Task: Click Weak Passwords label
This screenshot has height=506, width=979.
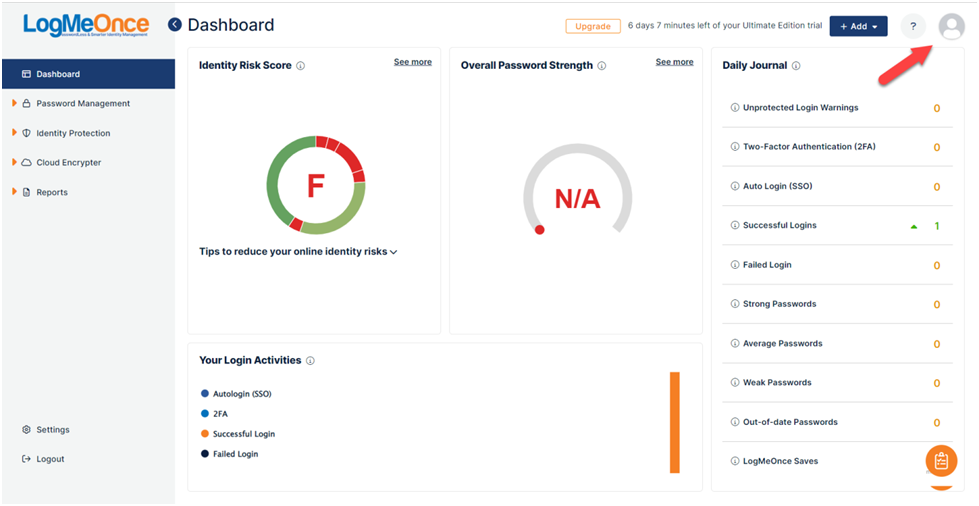Action: [777, 382]
